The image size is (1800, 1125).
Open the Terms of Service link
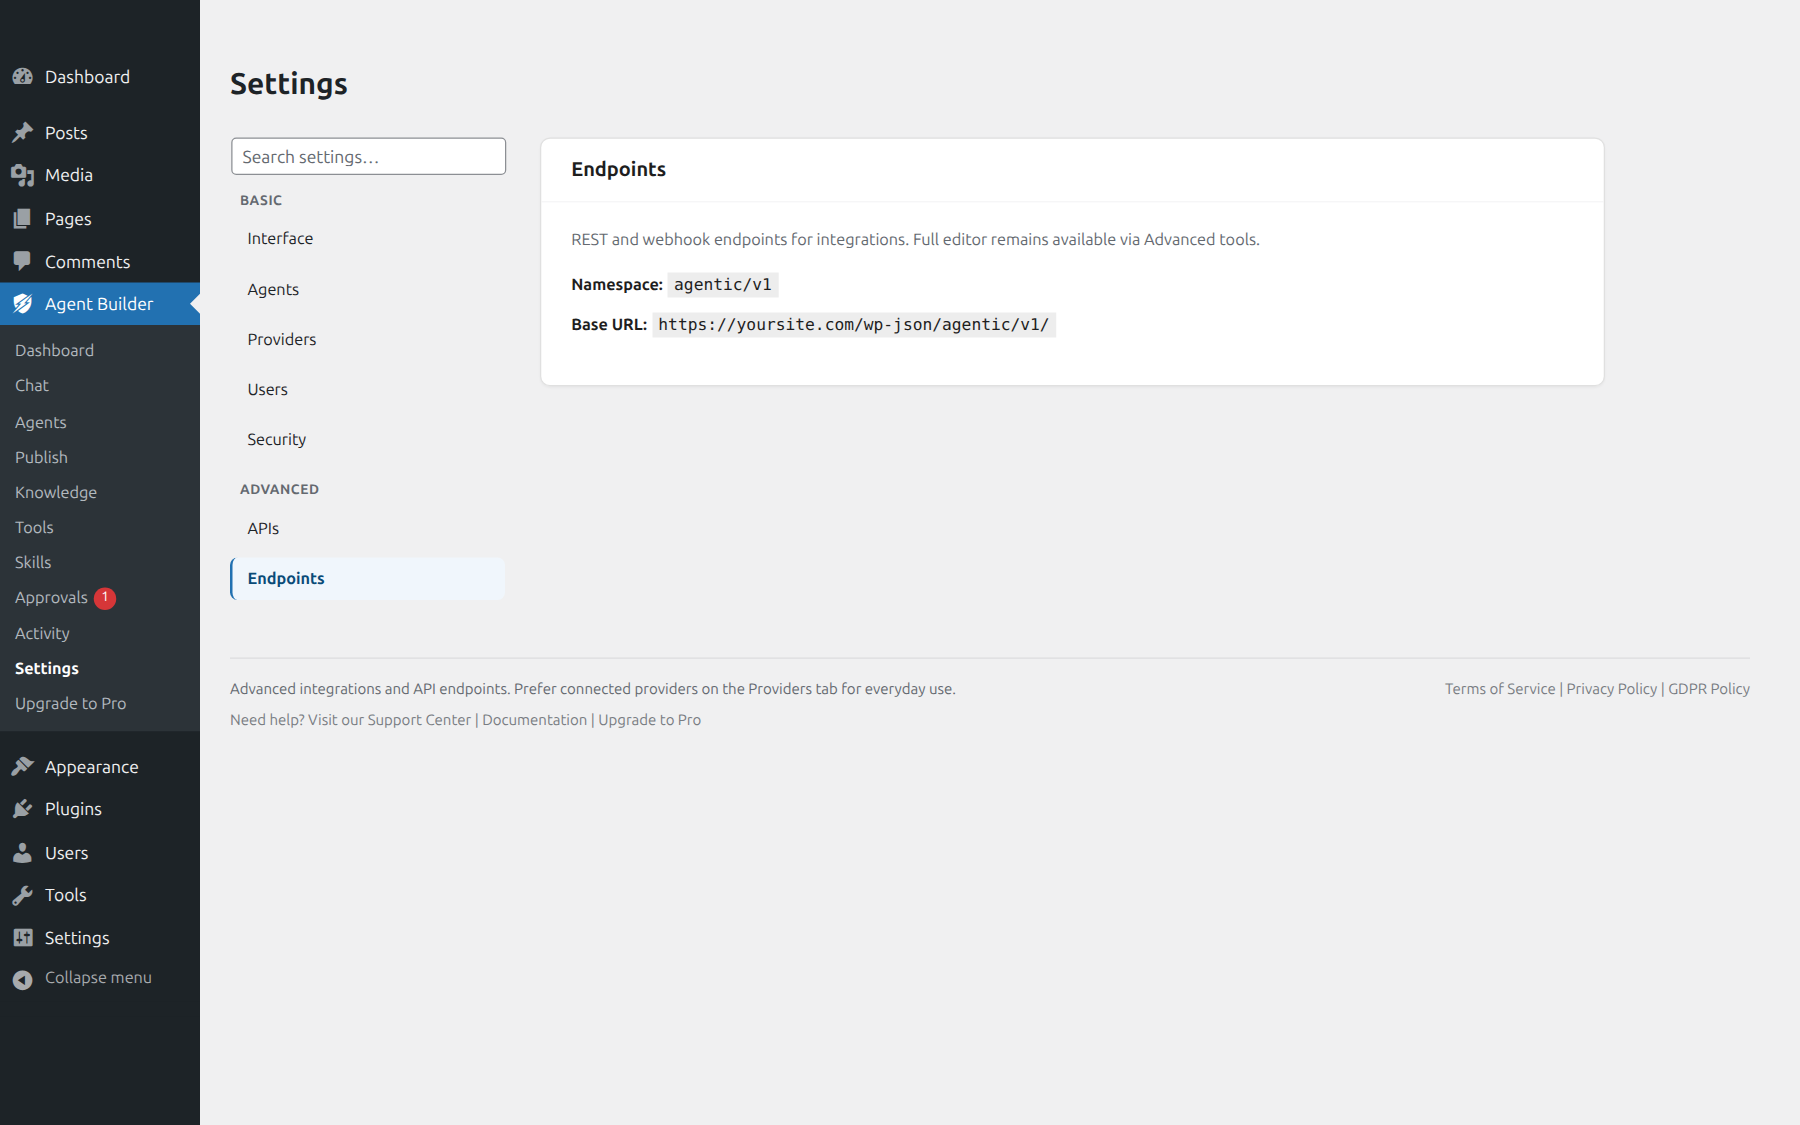coord(1500,689)
